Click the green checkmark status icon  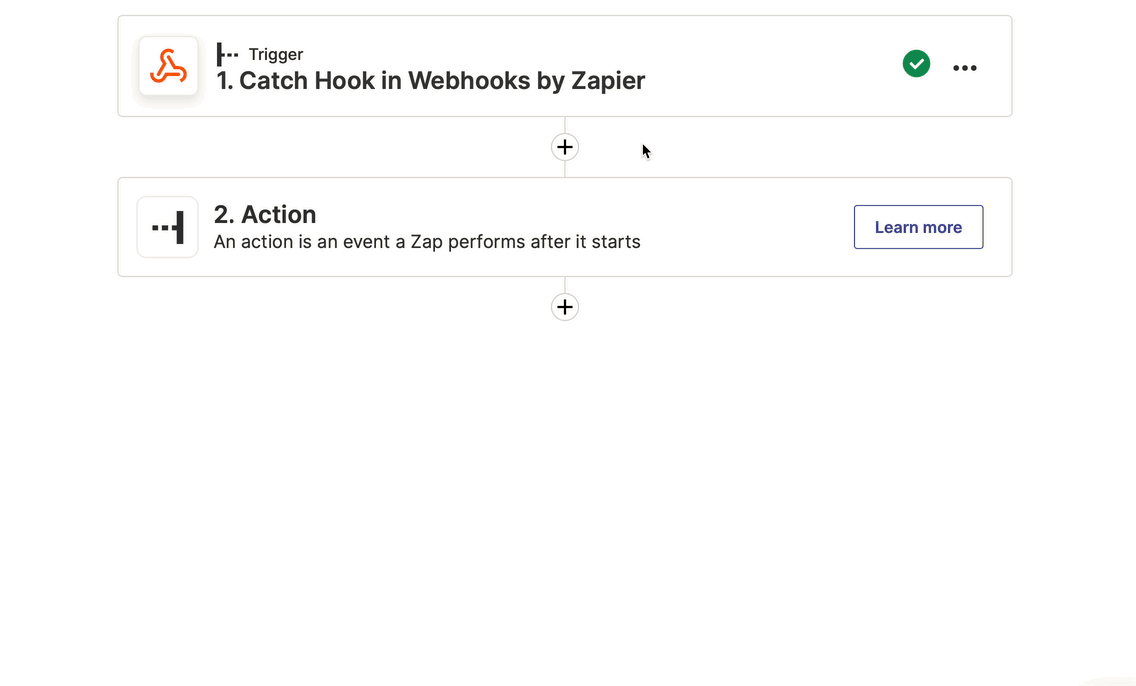[x=916, y=64]
